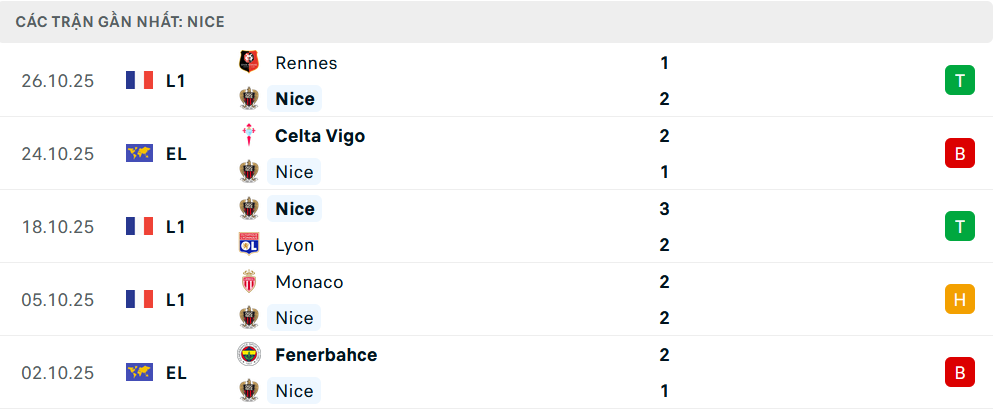Click the green T badge for Lyon match
The image size is (993, 410).
pyautogui.click(x=959, y=226)
